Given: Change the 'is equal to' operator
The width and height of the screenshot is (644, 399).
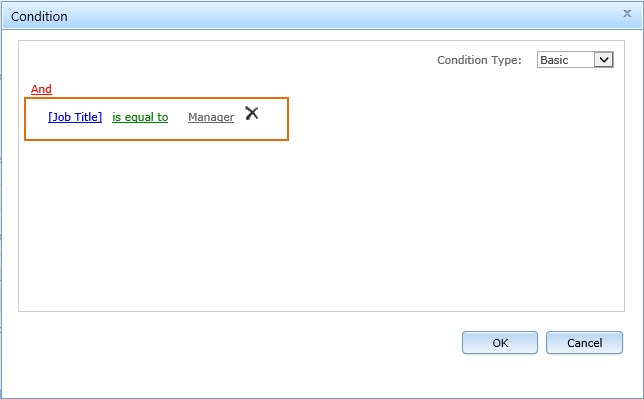Looking at the screenshot, I should (x=140, y=117).
